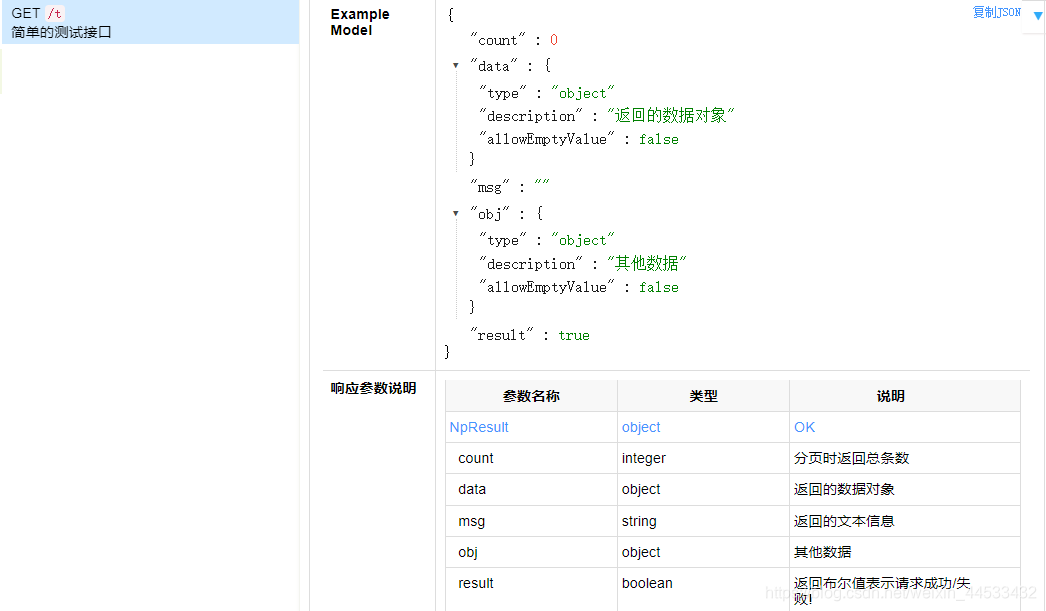The width and height of the screenshot is (1046, 611).
Task: Click the "msg" key in JSON
Action: tap(490, 187)
